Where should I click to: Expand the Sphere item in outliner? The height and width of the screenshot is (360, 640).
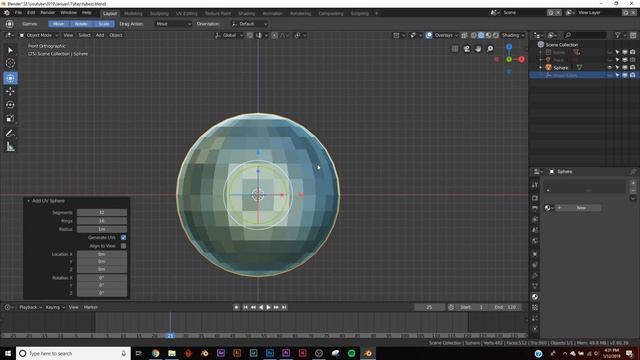[540, 68]
